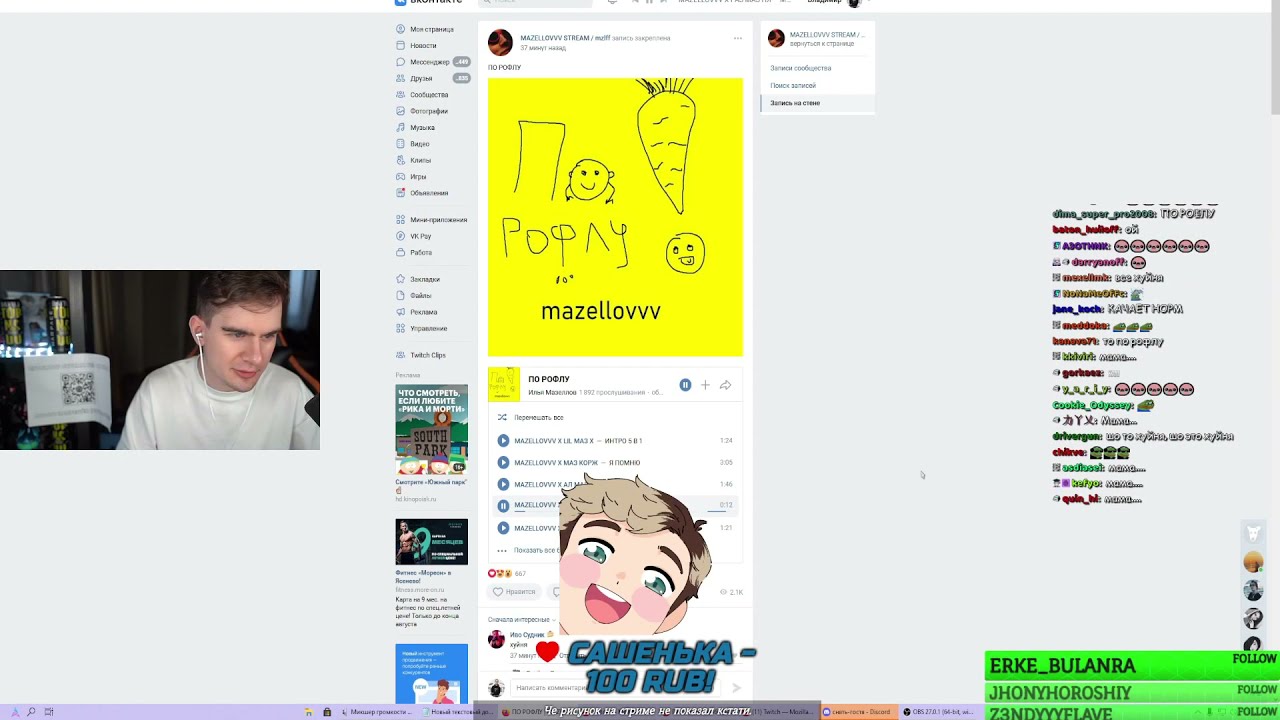Open Моя страница in VK sidebar
Image resolution: width=1280 pixels, height=720 pixels.
[431, 29]
